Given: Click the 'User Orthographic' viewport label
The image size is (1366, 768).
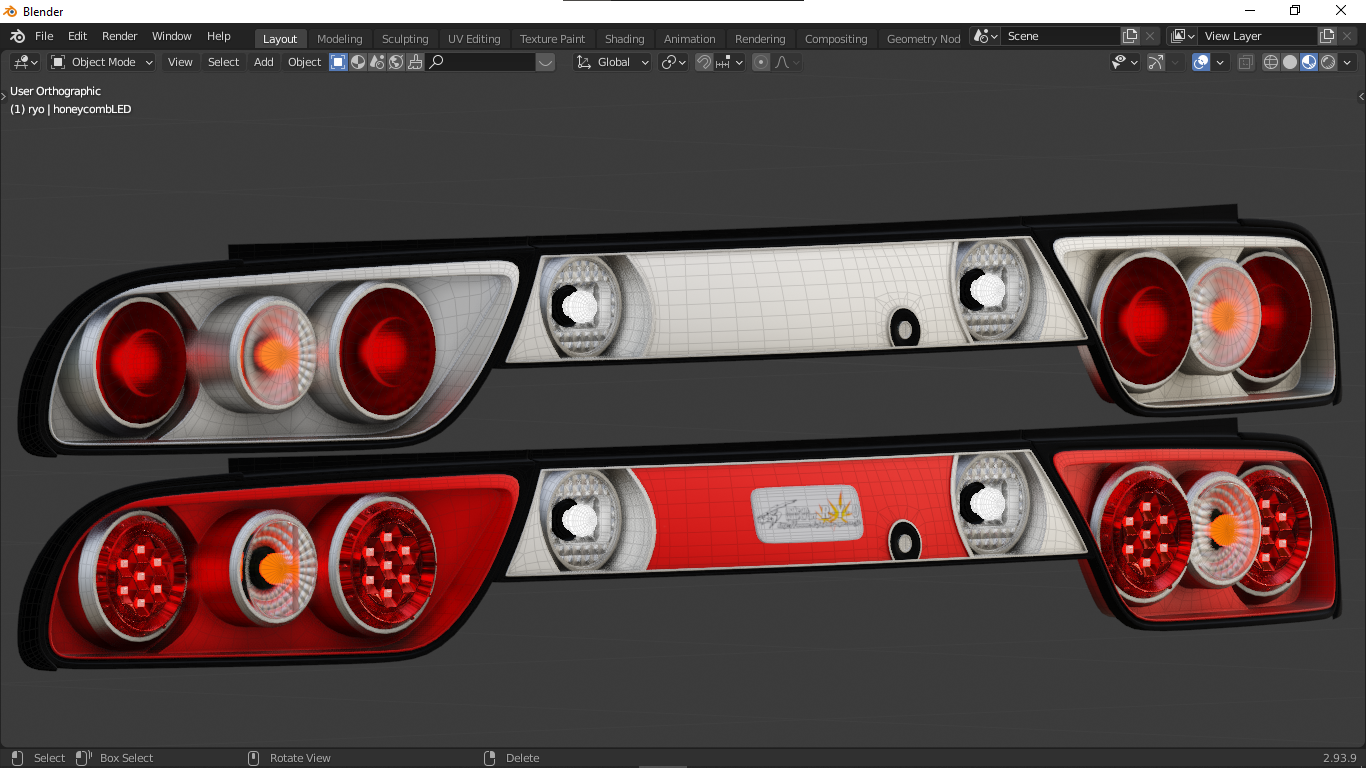Looking at the screenshot, I should [55, 91].
